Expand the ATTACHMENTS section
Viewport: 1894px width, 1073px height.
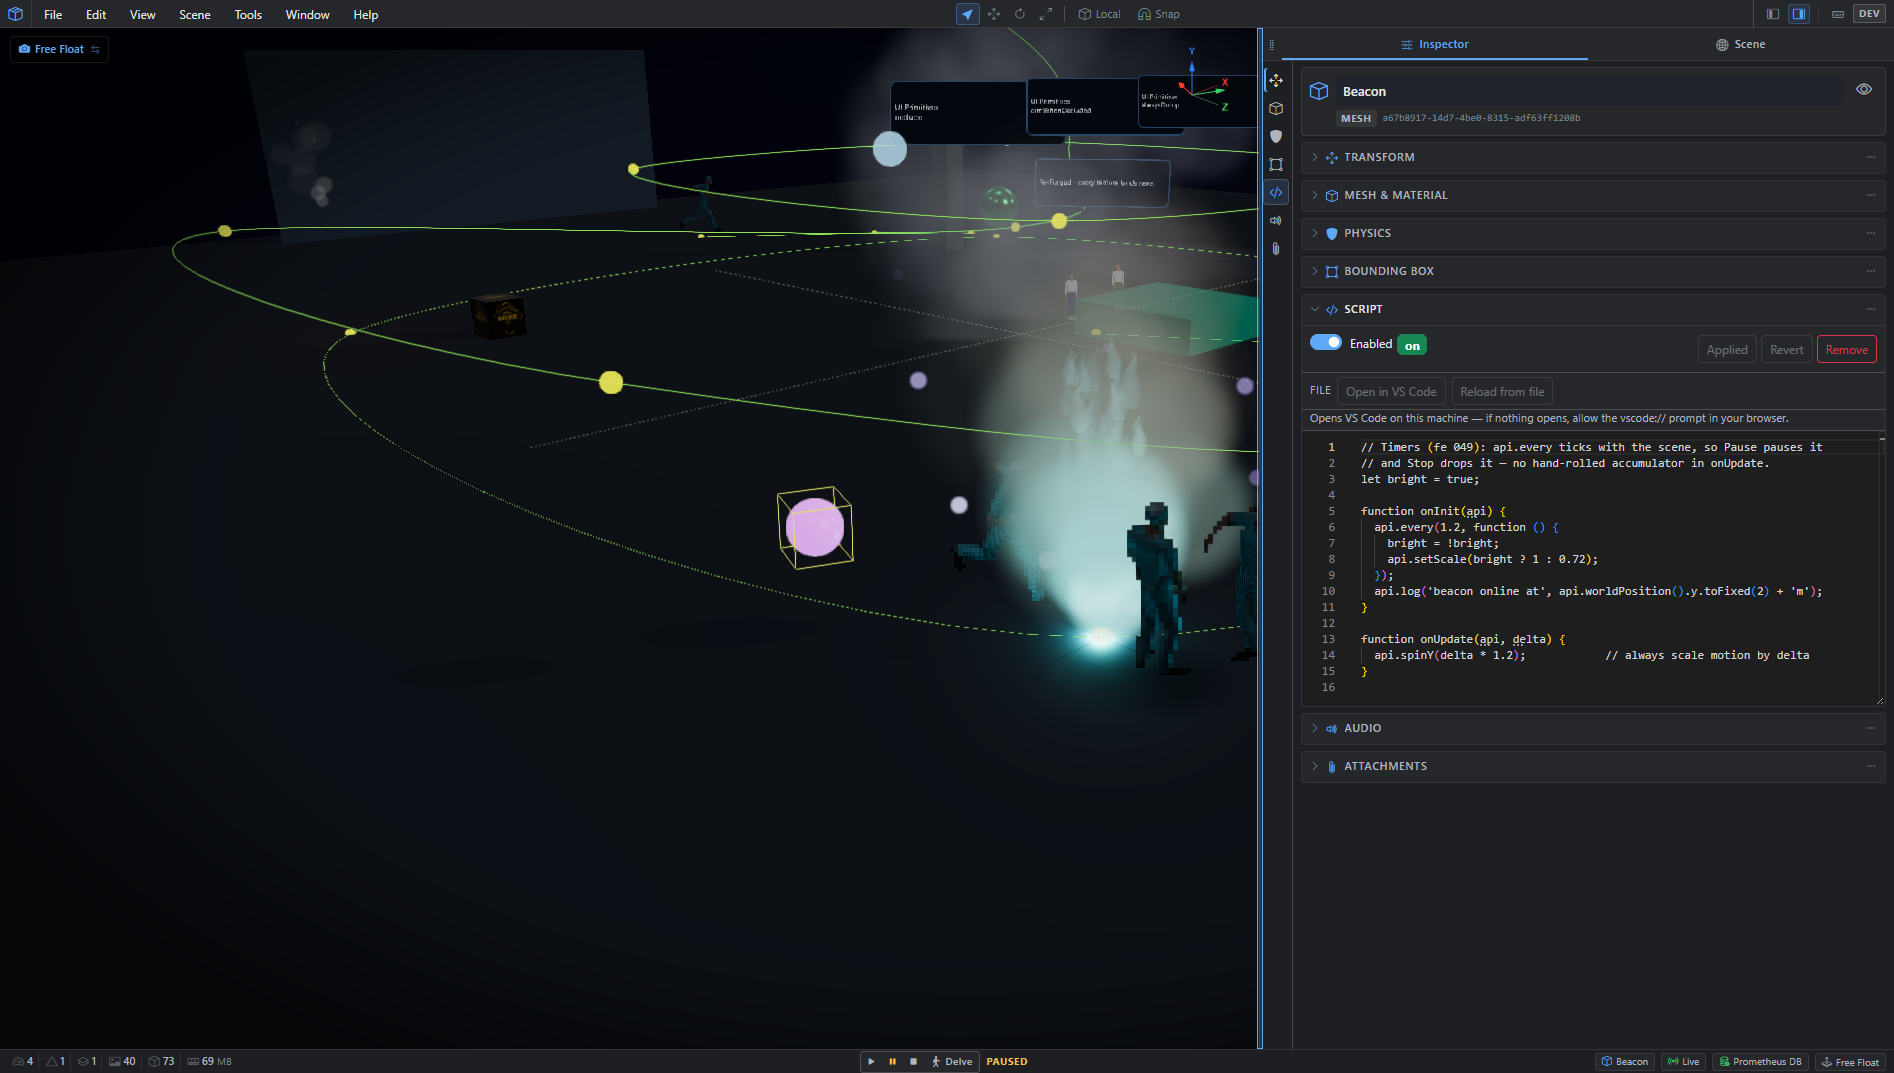1593,766
